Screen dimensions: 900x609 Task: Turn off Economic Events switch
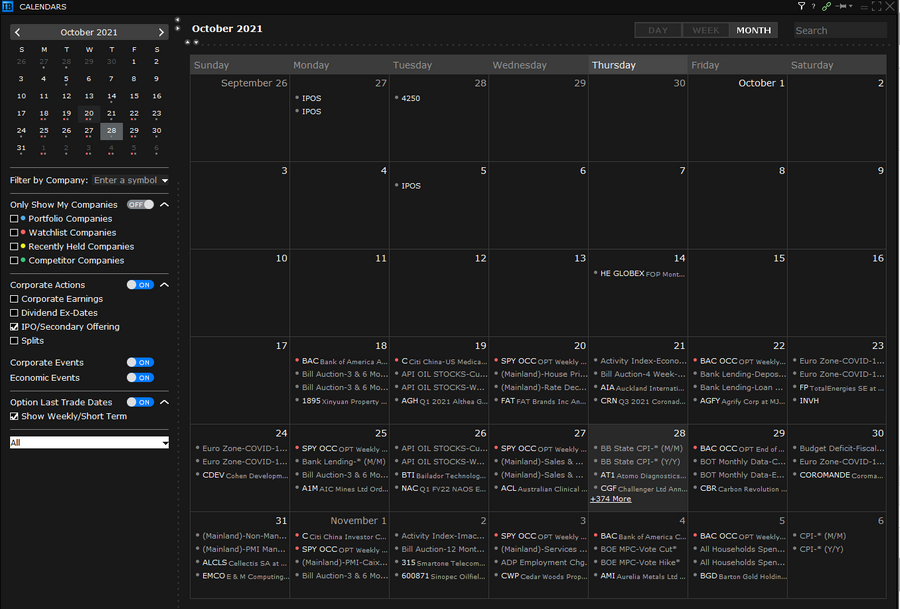[141, 378]
